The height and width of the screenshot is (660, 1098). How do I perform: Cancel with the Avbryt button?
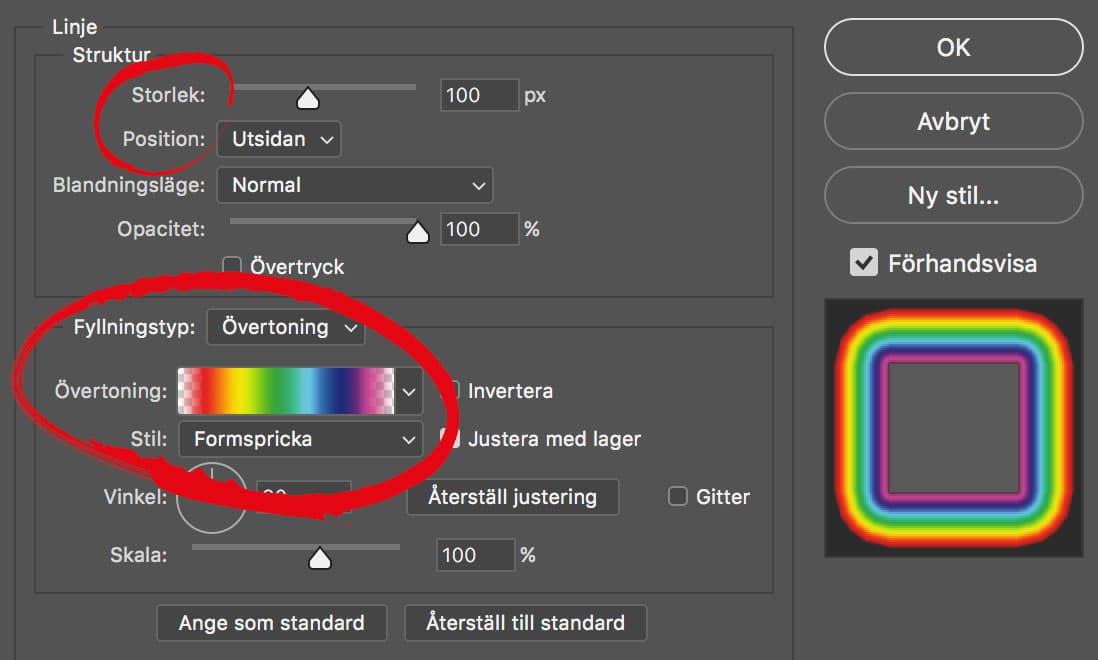pos(953,121)
